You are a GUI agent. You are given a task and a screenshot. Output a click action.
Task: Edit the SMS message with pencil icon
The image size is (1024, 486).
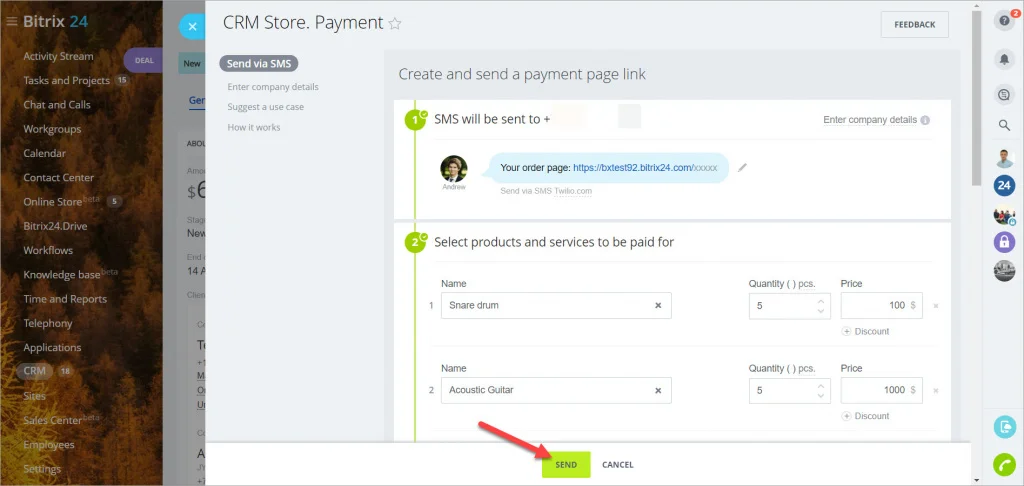click(x=742, y=168)
